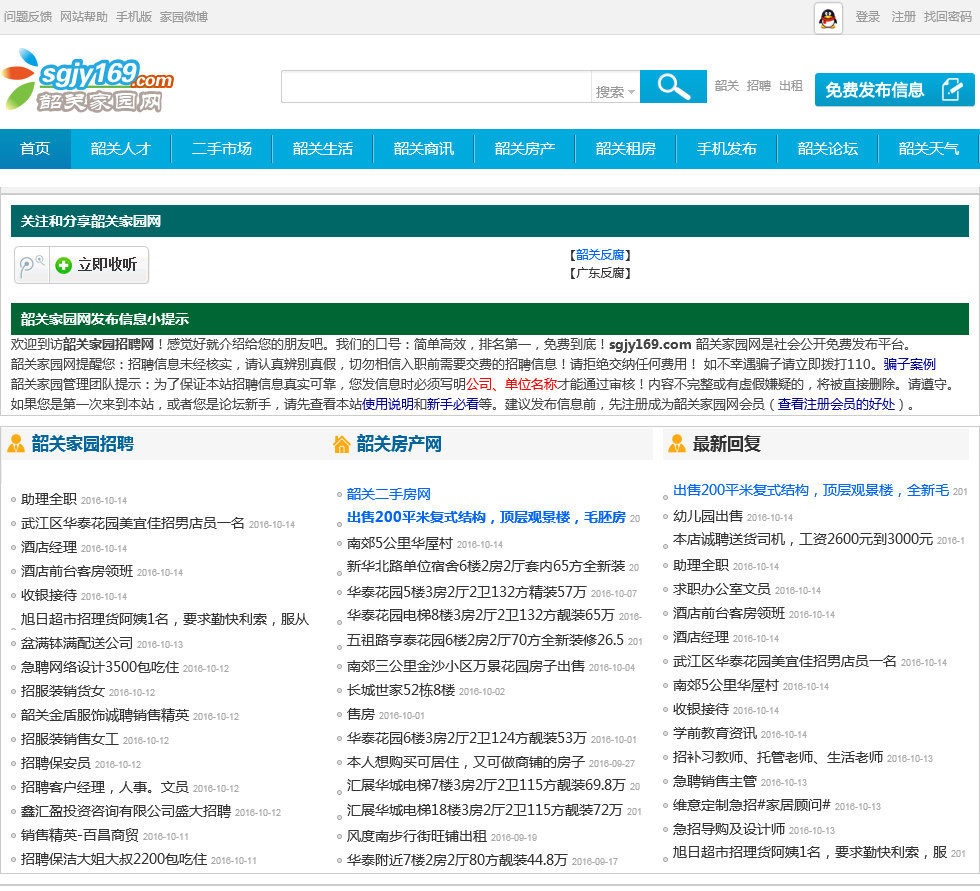Click the green plus icon beside 立即收听
980x891 pixels.
pos(63,266)
